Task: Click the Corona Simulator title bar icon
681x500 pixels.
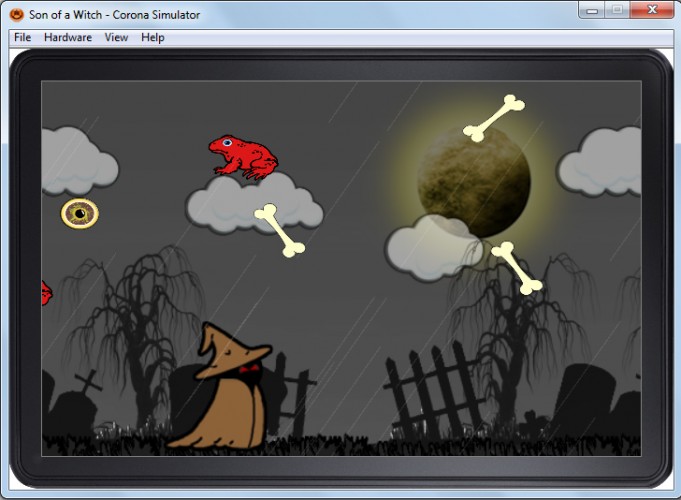Action: click(17, 14)
